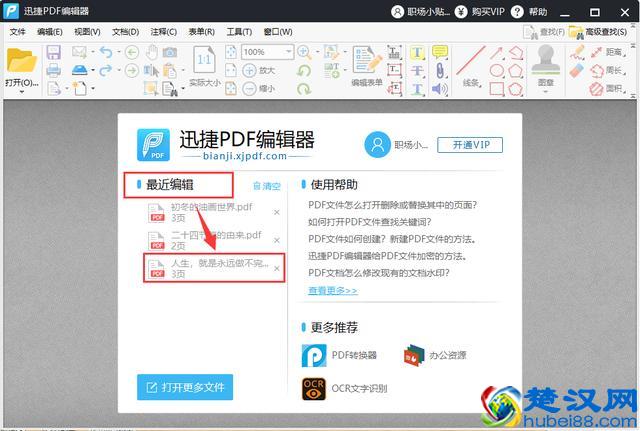Click the 图章 stamp tool

(x=545, y=65)
